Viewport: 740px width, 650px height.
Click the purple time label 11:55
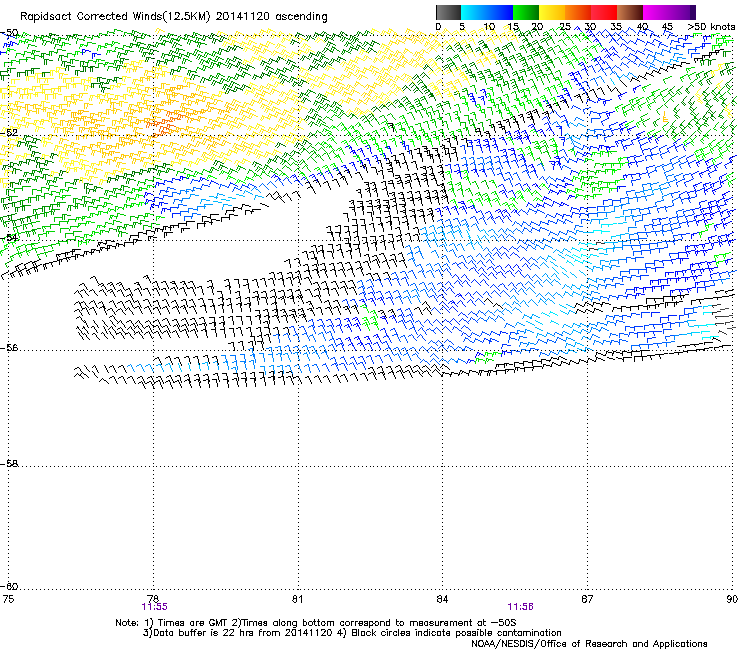(154, 607)
